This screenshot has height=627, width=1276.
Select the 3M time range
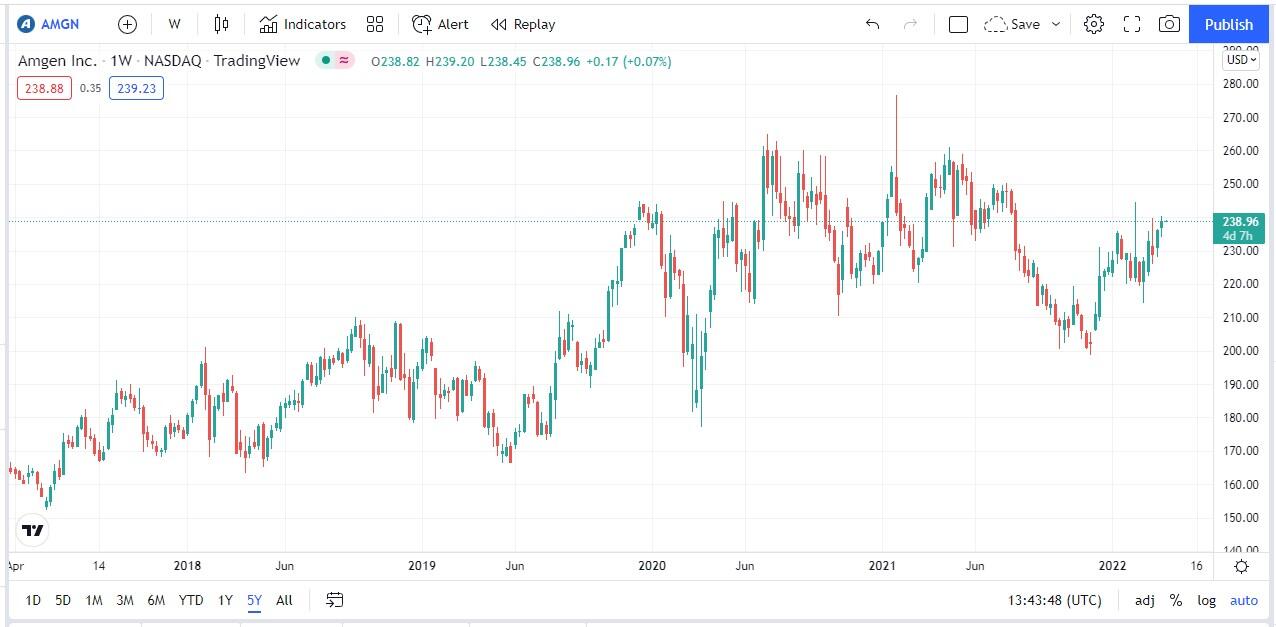click(x=125, y=600)
